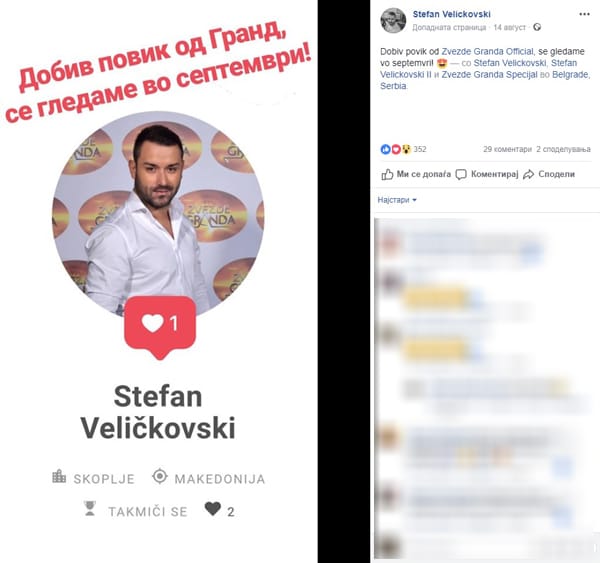The width and height of the screenshot is (600, 563).
Task: Open the Zvezde Granda Specijal link
Action: (489, 74)
